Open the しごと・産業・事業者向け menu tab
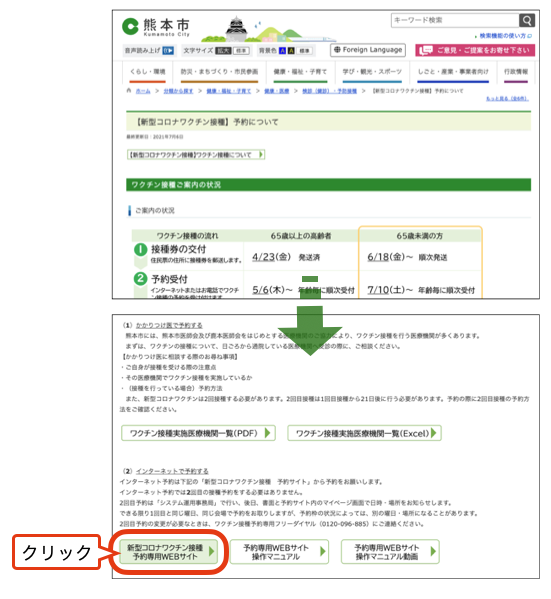The height and width of the screenshot is (599, 551). tap(453, 73)
